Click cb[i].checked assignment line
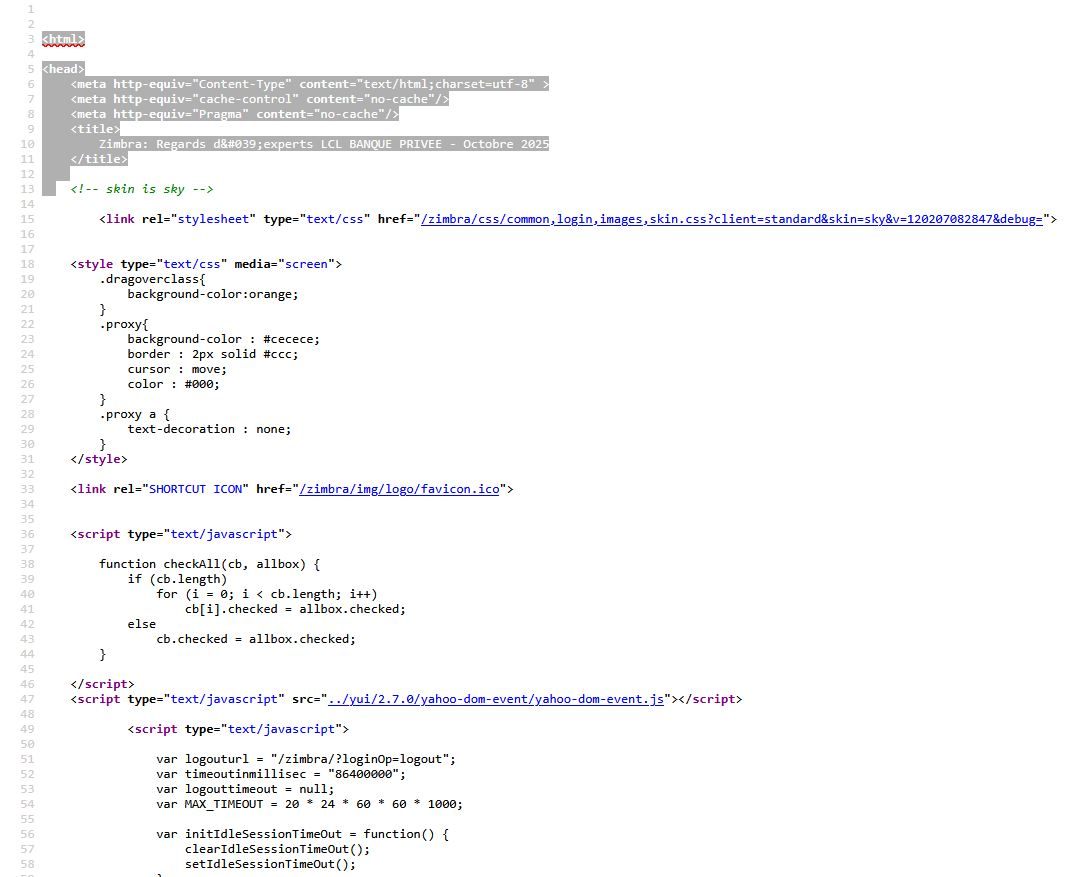Image resolution: width=1078 pixels, height=877 pixels. point(296,610)
